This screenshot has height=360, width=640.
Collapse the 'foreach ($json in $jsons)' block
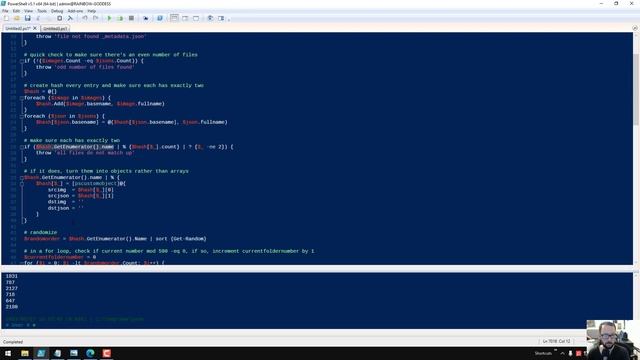point(22,116)
